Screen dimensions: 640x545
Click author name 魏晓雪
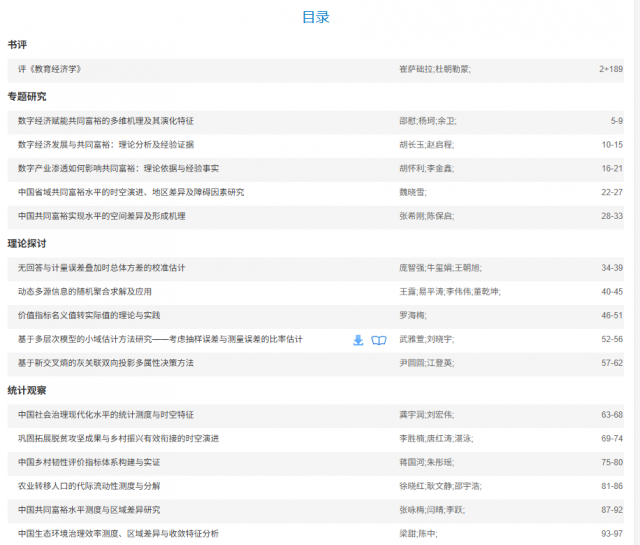pos(413,192)
